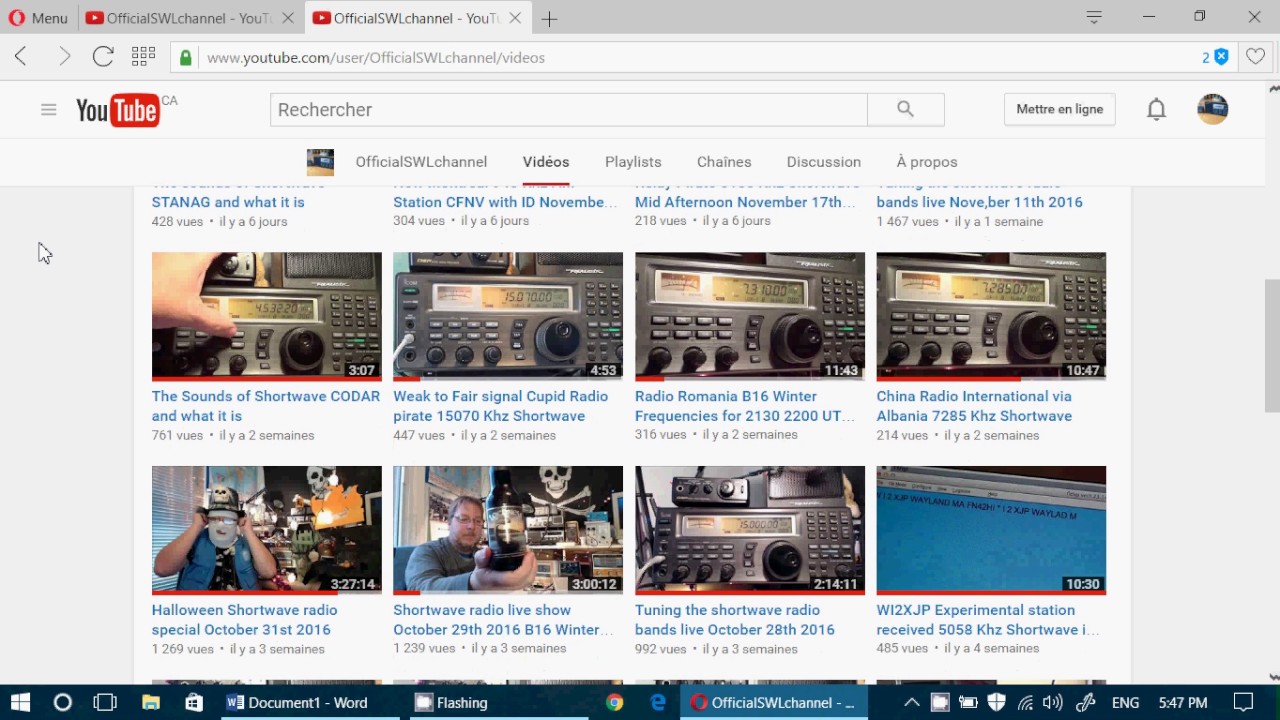Image resolution: width=1280 pixels, height=720 pixels.
Task: Open Weak to Fair signal Cupid Radio link
Action: [500, 406]
